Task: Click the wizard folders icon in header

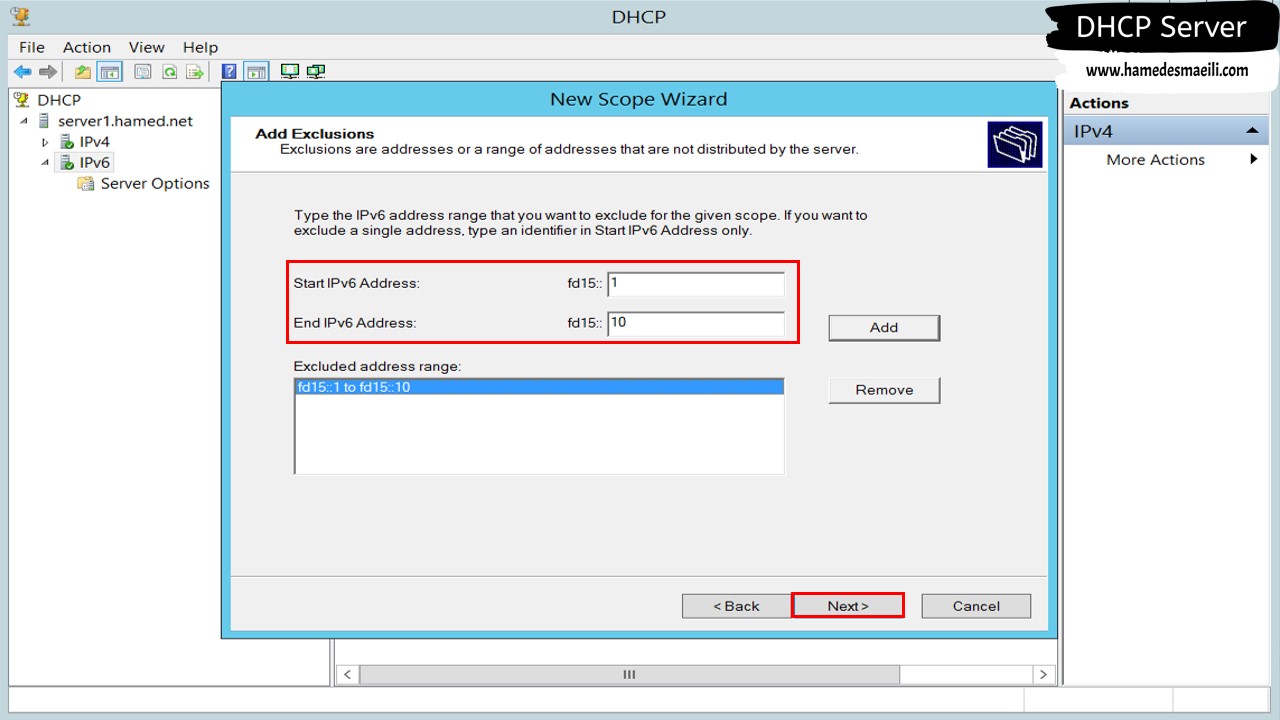Action: click(1015, 144)
